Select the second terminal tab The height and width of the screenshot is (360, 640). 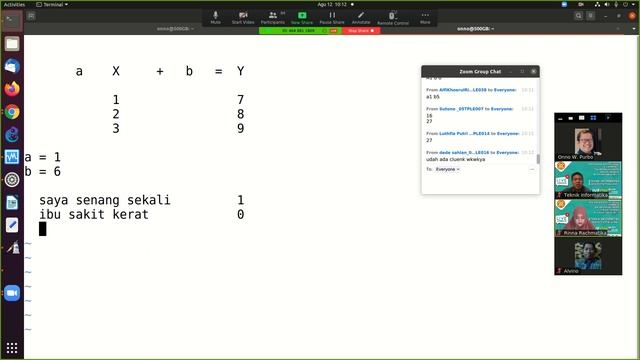476,29
